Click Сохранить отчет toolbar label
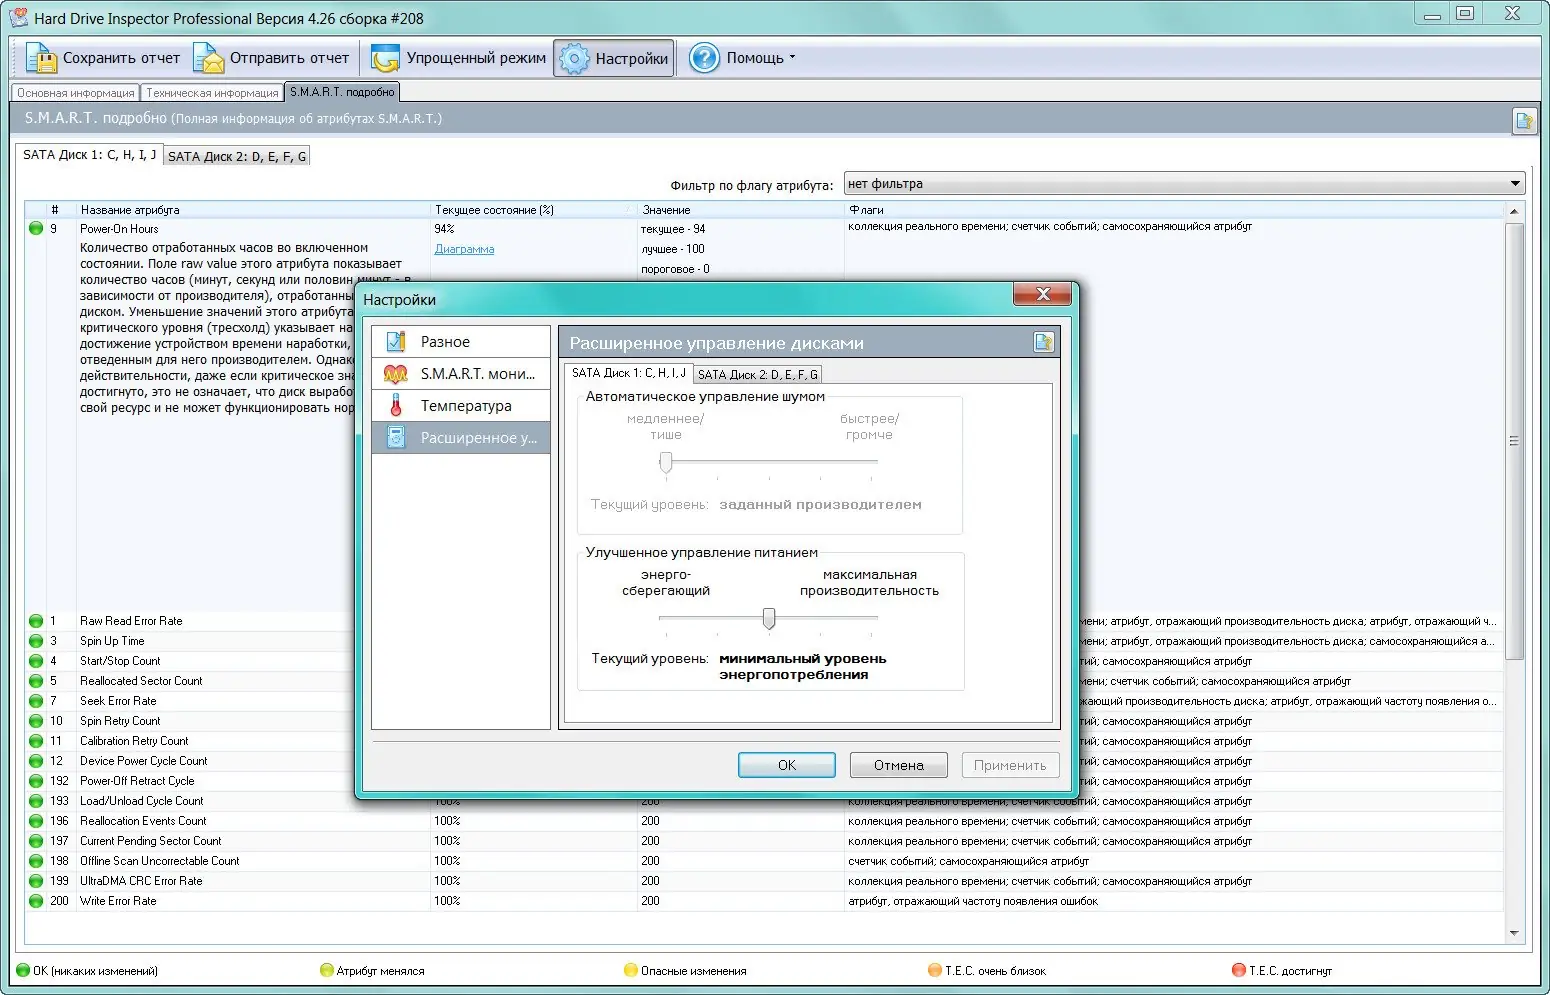This screenshot has height=995, width=1550. click(122, 58)
